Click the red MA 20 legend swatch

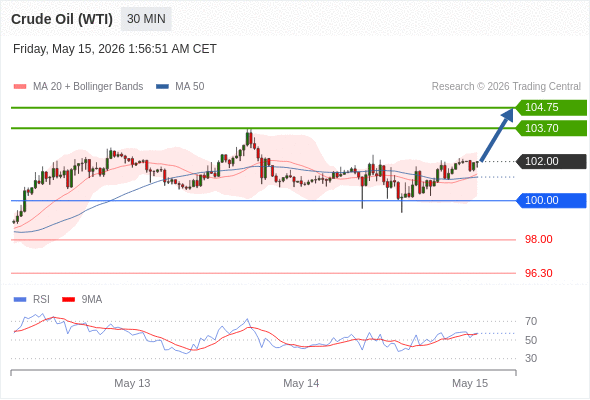click(20, 87)
